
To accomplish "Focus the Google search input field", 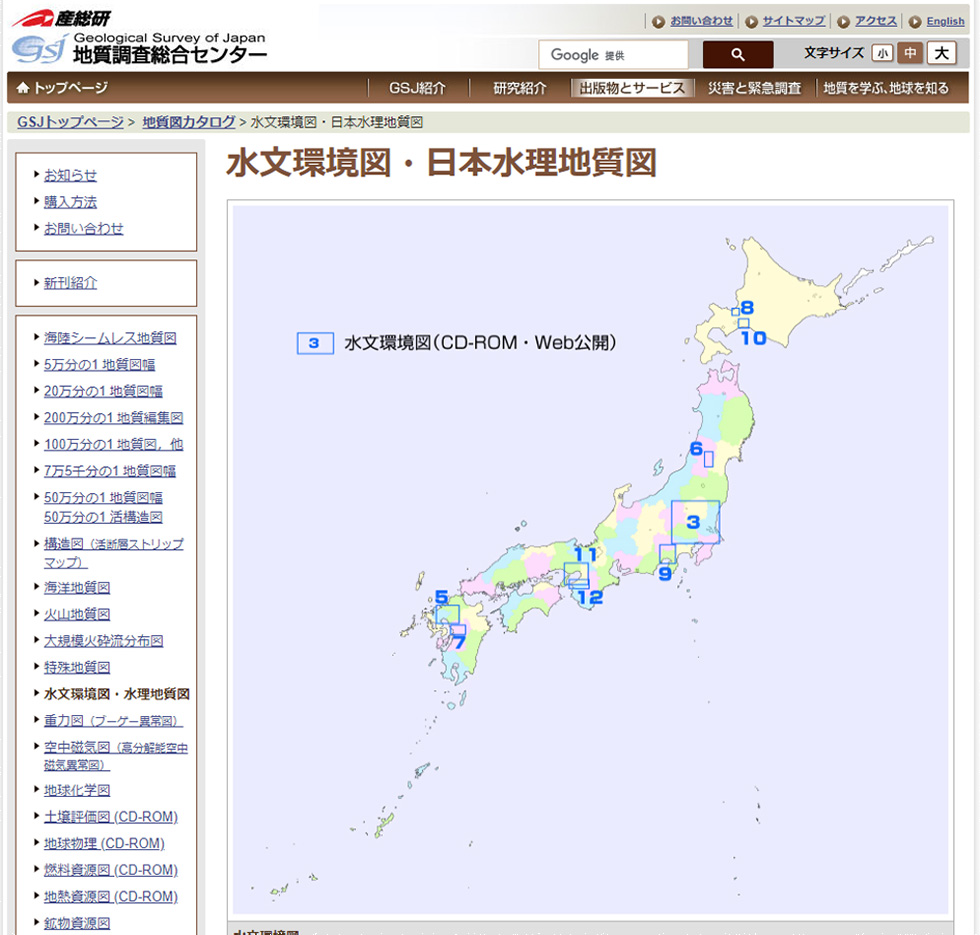I will (x=613, y=54).
